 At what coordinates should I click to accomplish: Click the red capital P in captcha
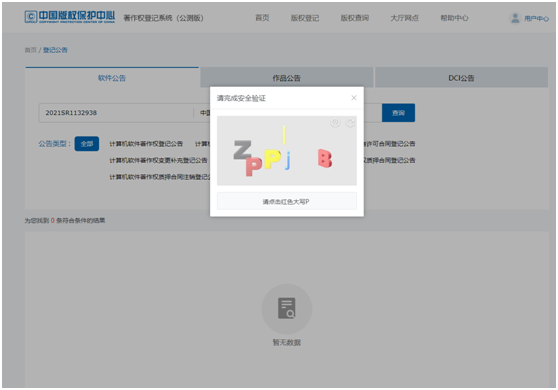pos(254,166)
